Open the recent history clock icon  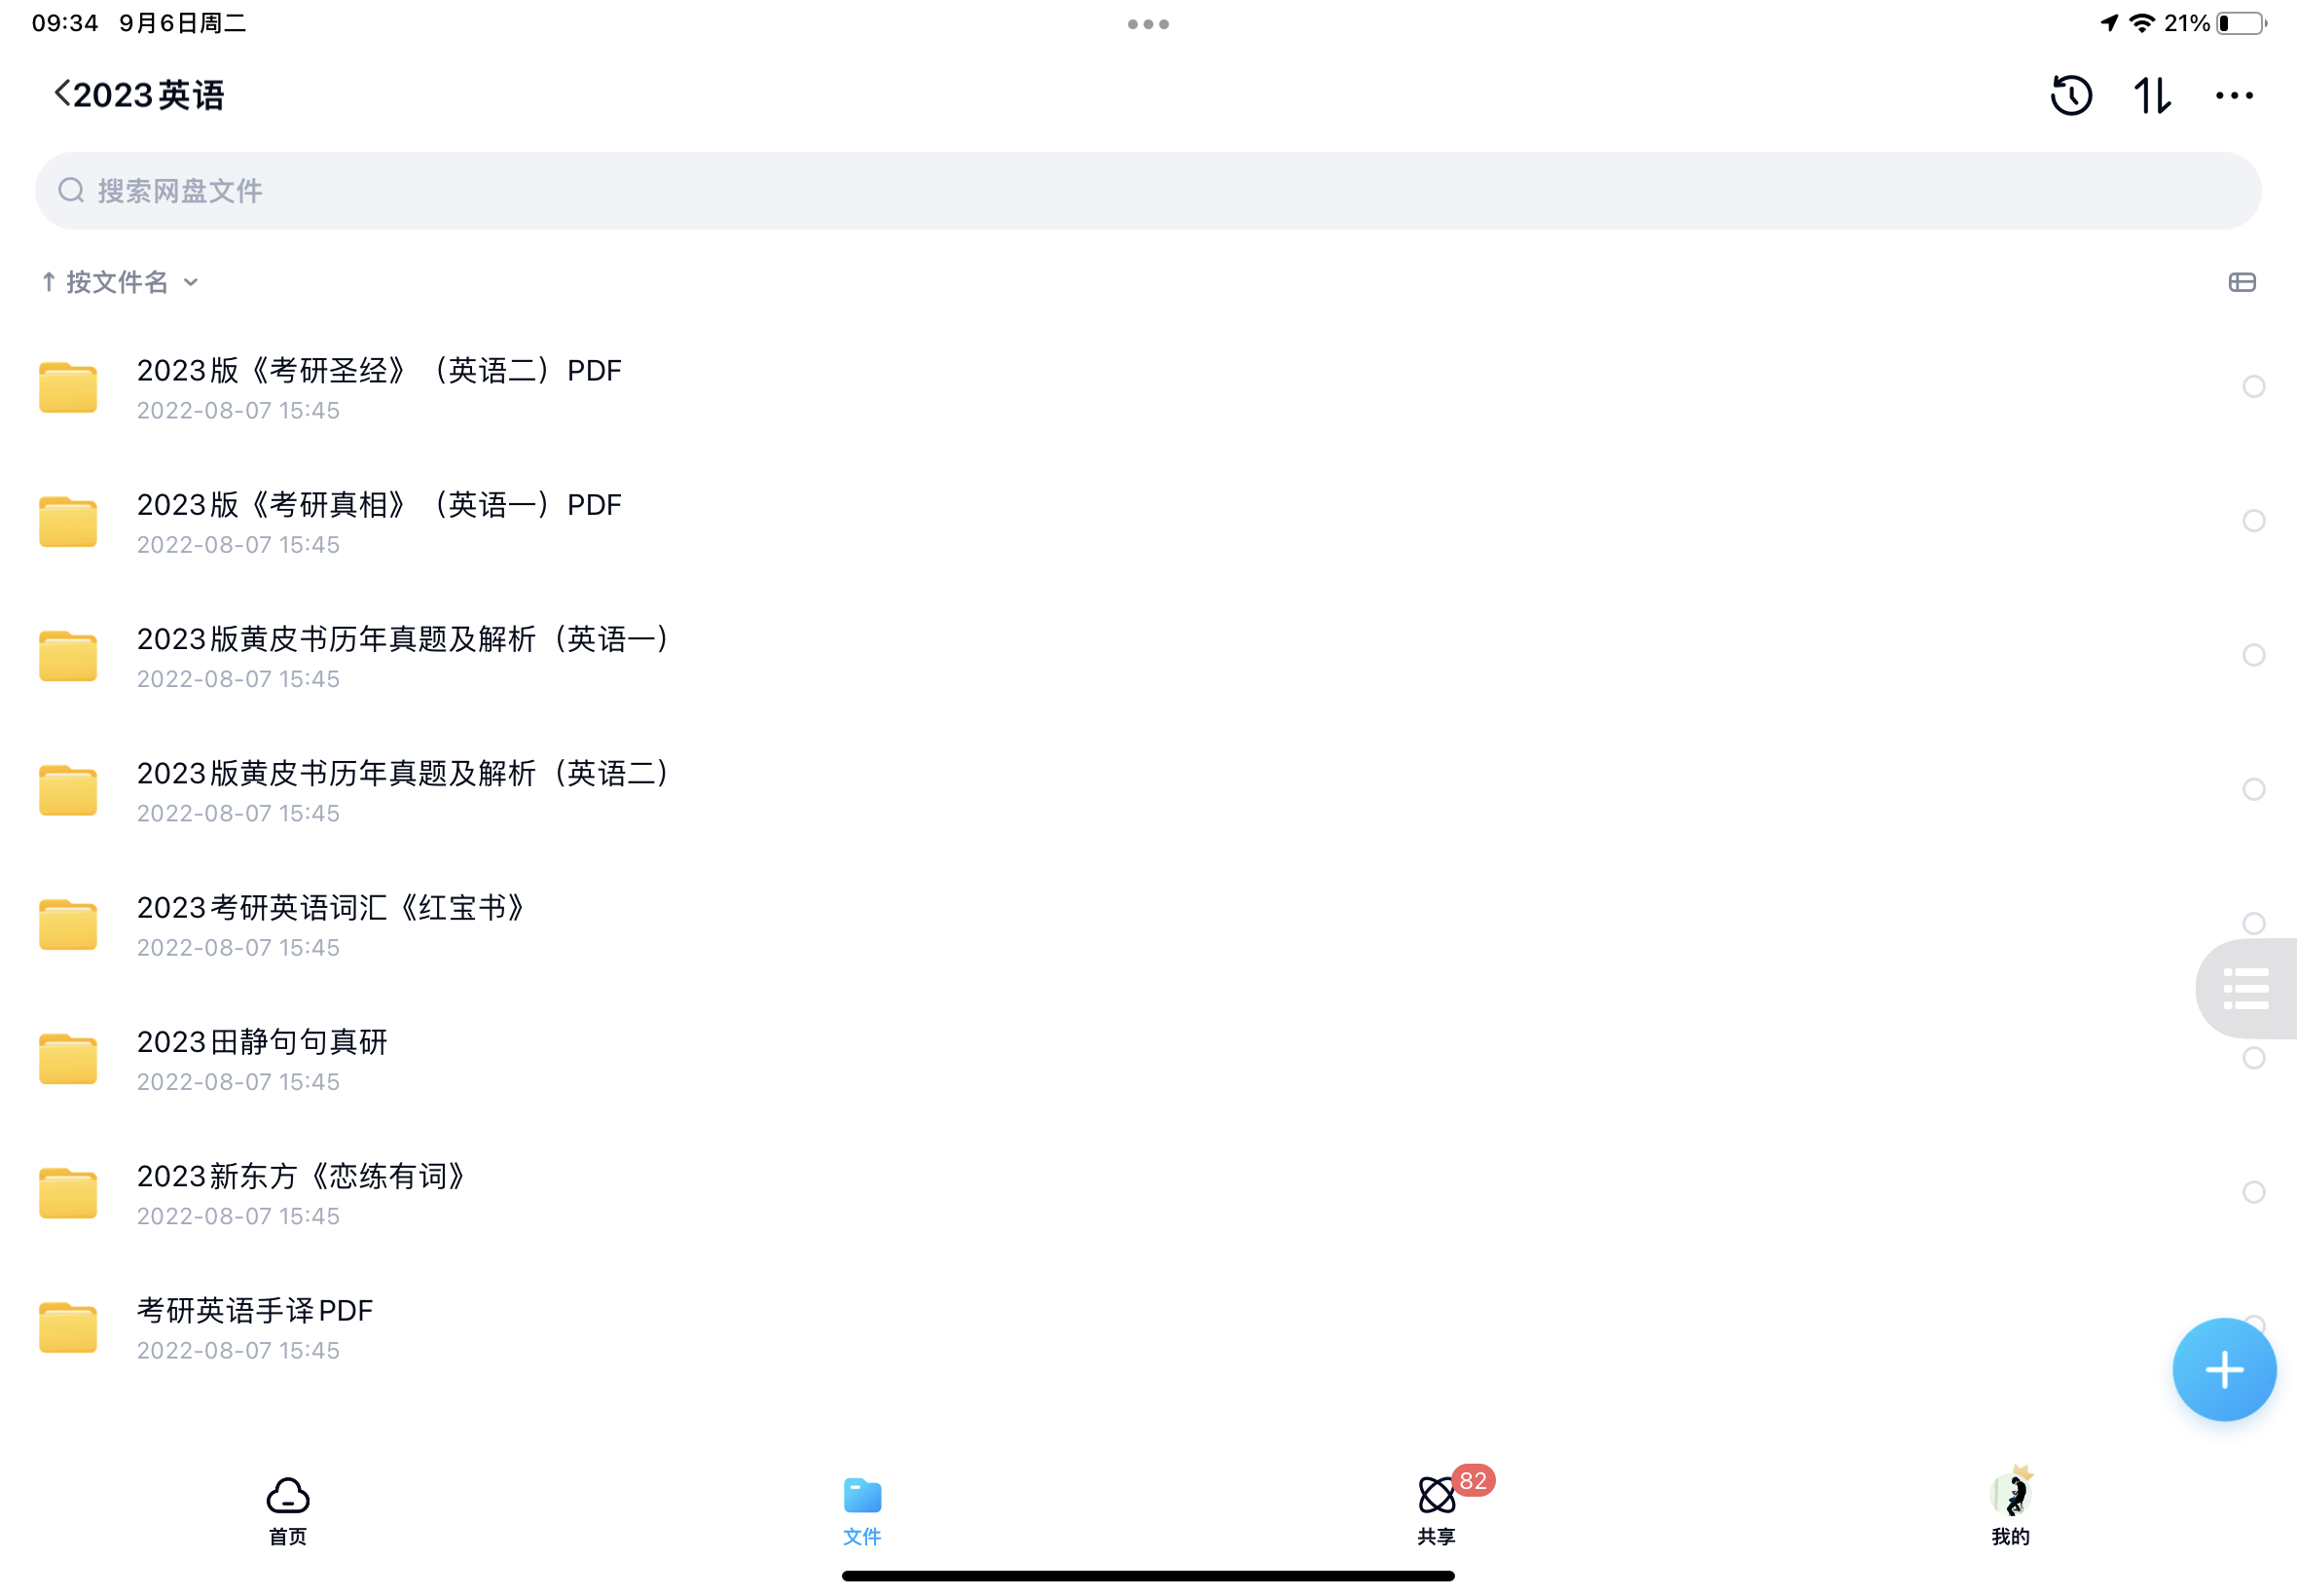[2071, 96]
